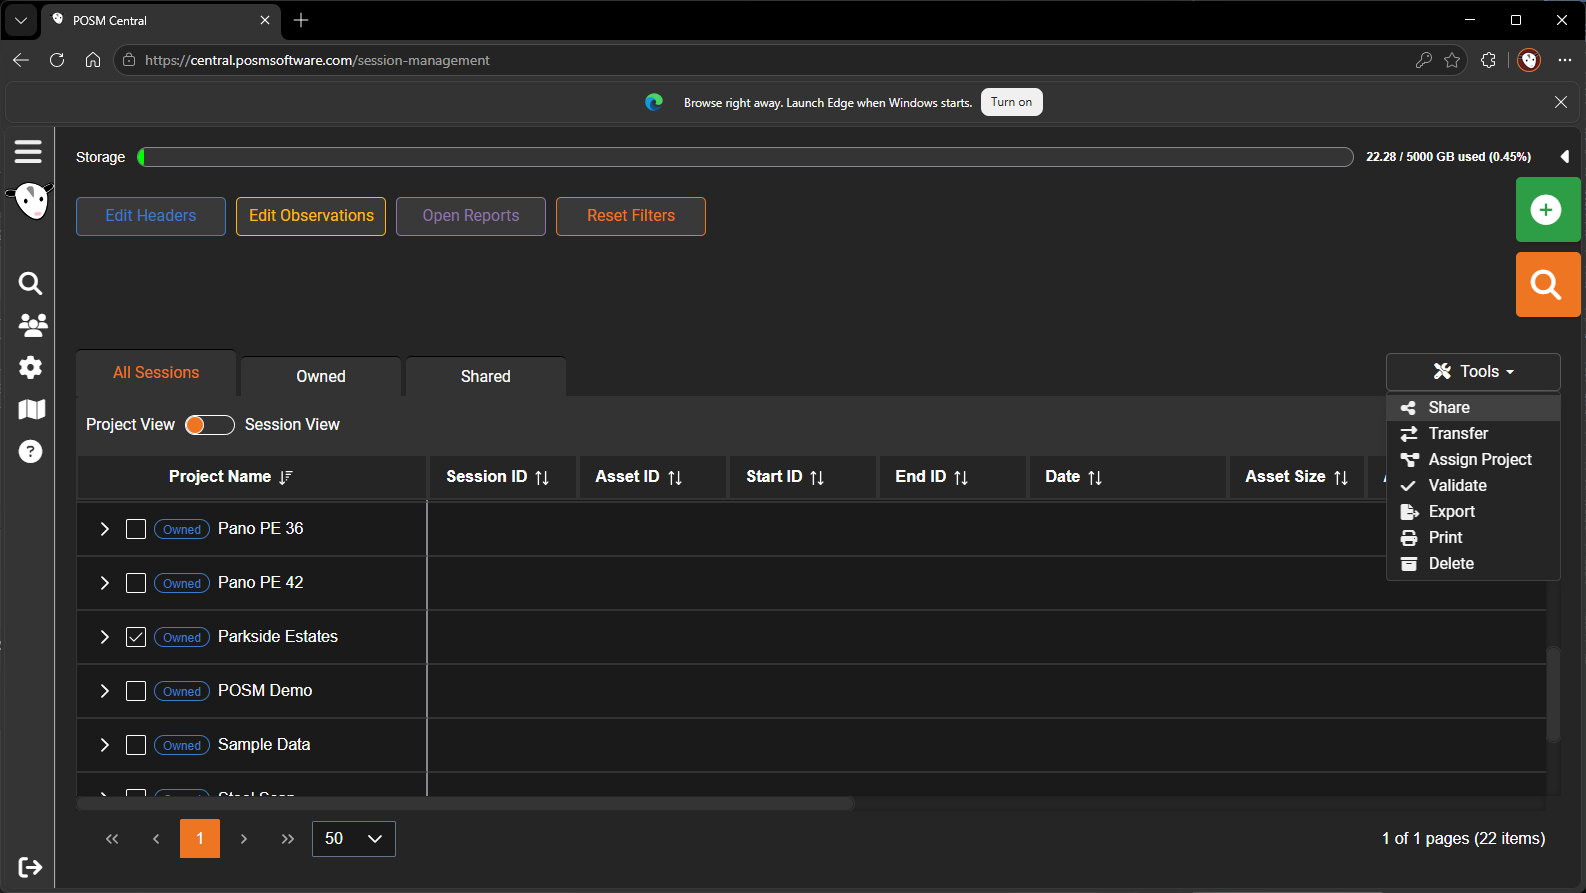The height and width of the screenshot is (893, 1586).
Task: Check the Pano PE 36 checkbox
Action: [x=136, y=529]
